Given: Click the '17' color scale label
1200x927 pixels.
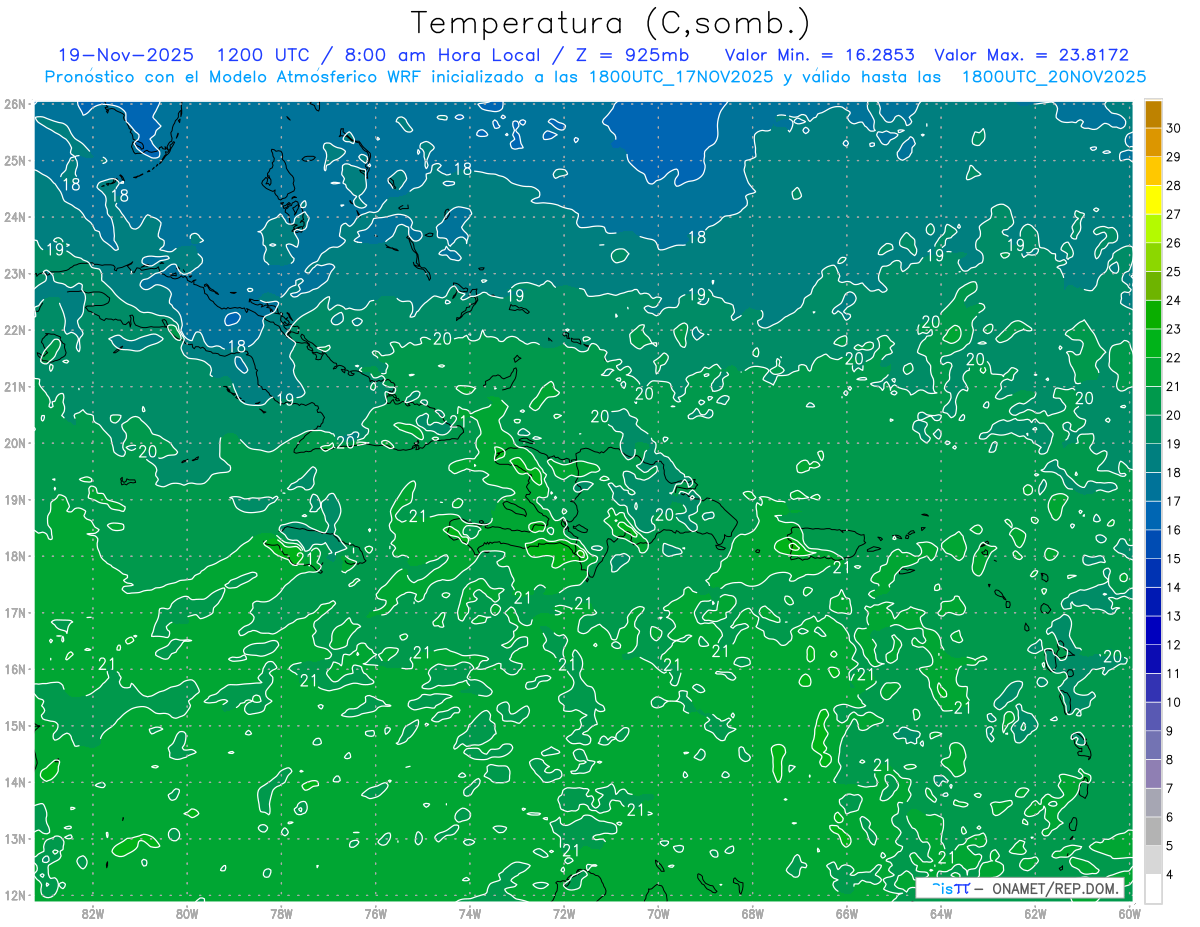Looking at the screenshot, I should click(1173, 501).
